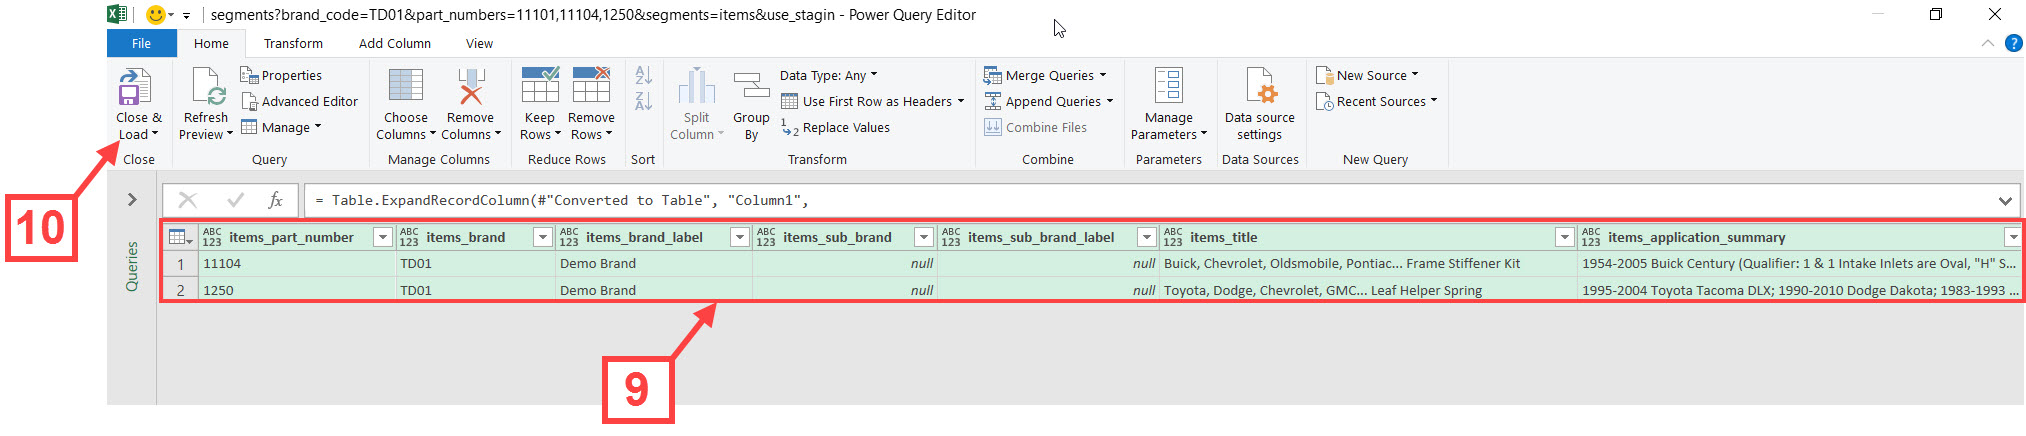The height and width of the screenshot is (436, 2026).
Task: Collapse the ribbon with the caret
Action: click(1987, 43)
